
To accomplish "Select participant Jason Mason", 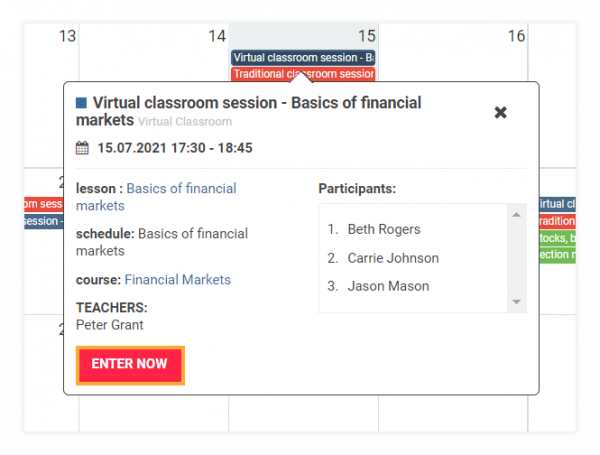I will point(388,286).
